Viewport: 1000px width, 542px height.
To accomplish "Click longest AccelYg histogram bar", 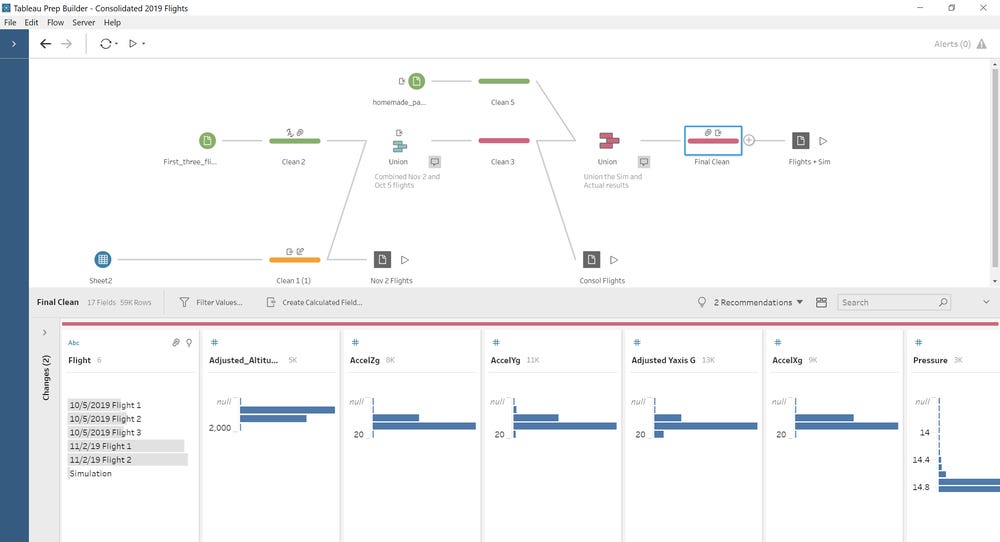I will [x=565, y=426].
